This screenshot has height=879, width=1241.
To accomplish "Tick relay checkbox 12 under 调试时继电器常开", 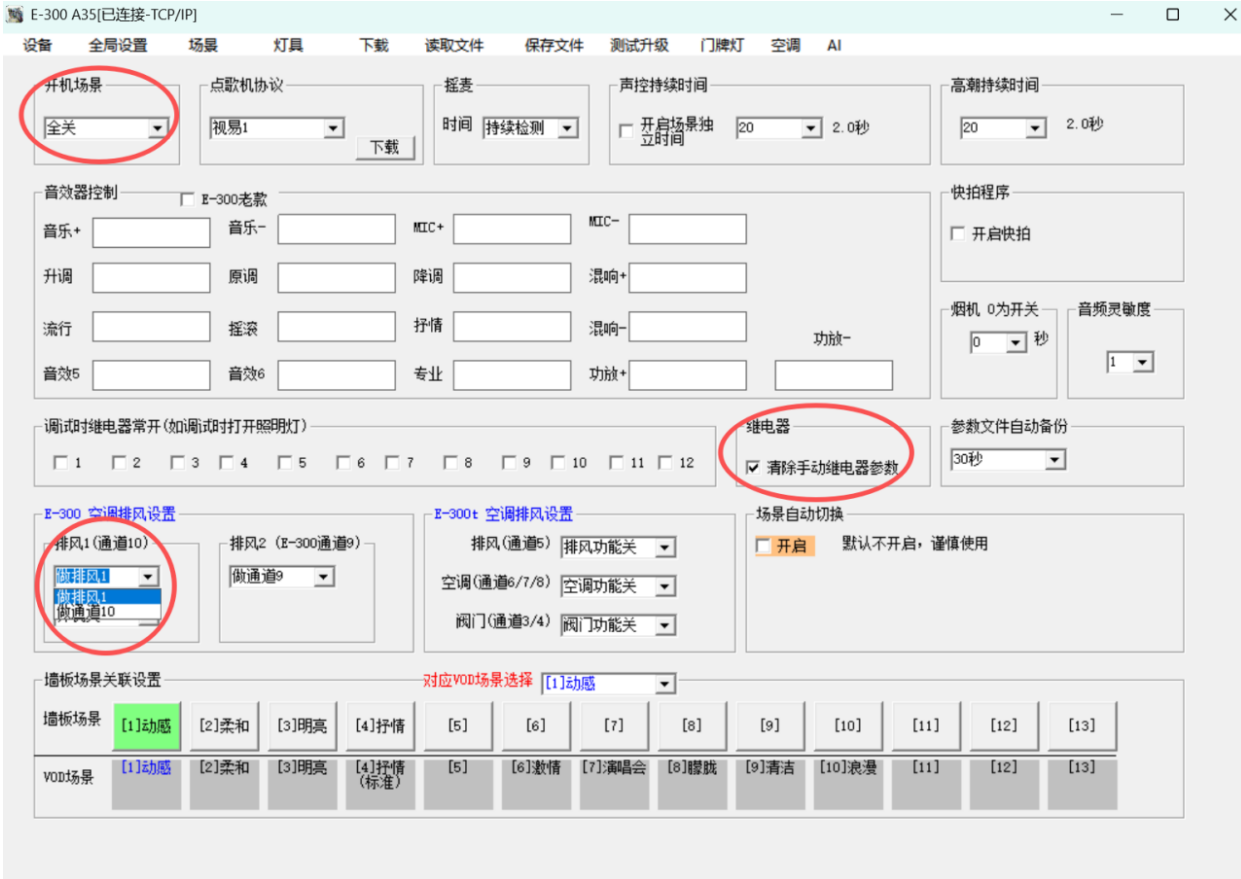I will (x=665, y=462).
